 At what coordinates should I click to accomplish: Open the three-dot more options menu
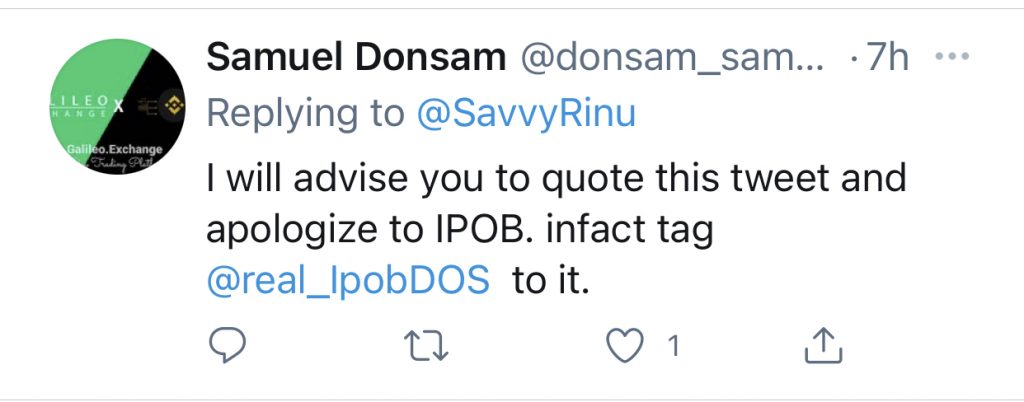click(x=953, y=56)
